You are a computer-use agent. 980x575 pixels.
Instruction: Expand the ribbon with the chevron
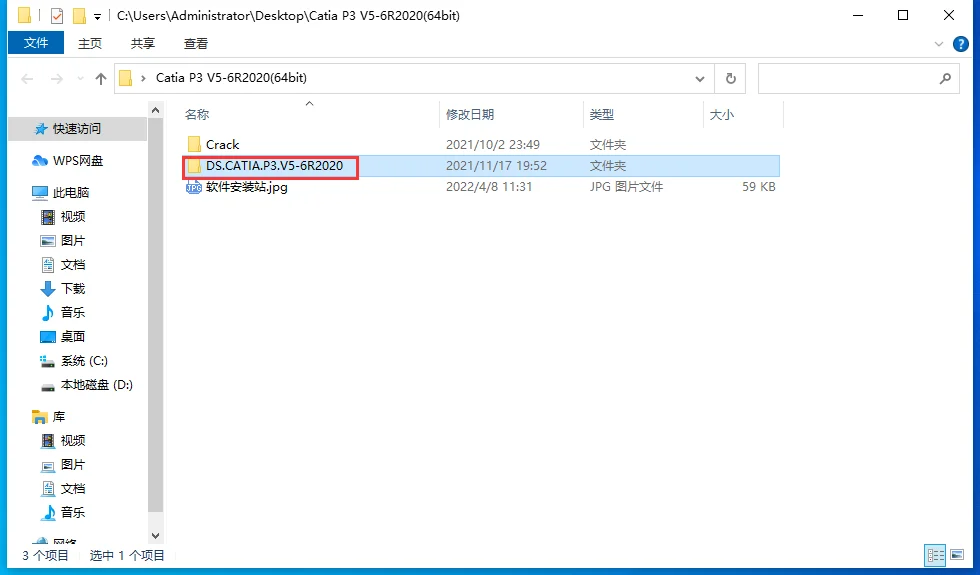click(938, 44)
